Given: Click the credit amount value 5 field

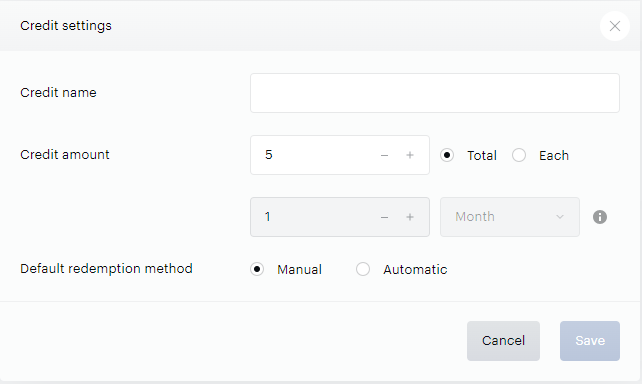Looking at the screenshot, I should pyautogui.click(x=313, y=155).
